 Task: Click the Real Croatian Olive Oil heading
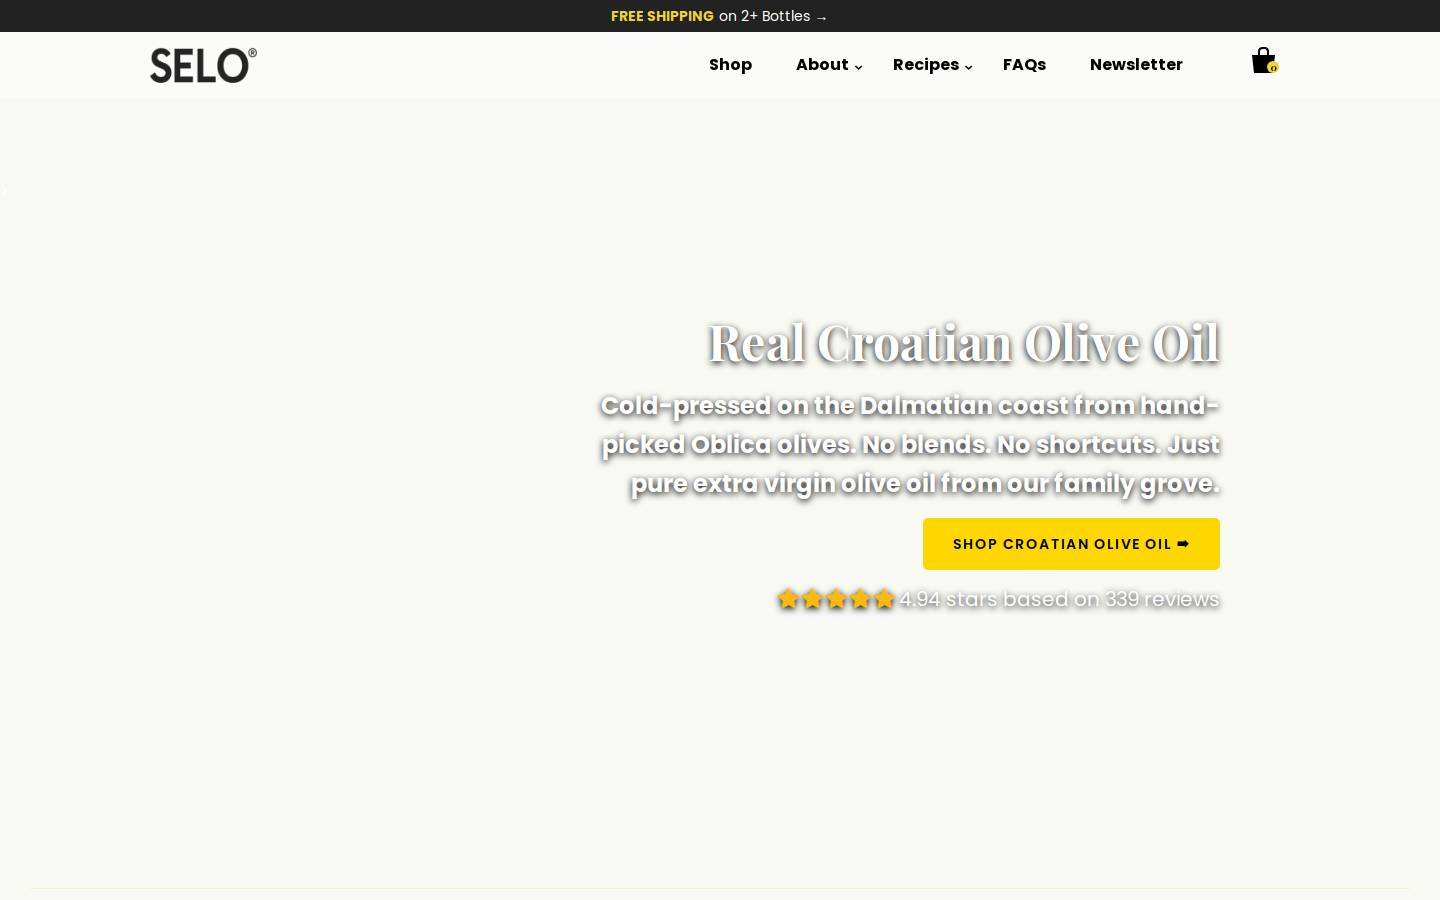coord(964,343)
